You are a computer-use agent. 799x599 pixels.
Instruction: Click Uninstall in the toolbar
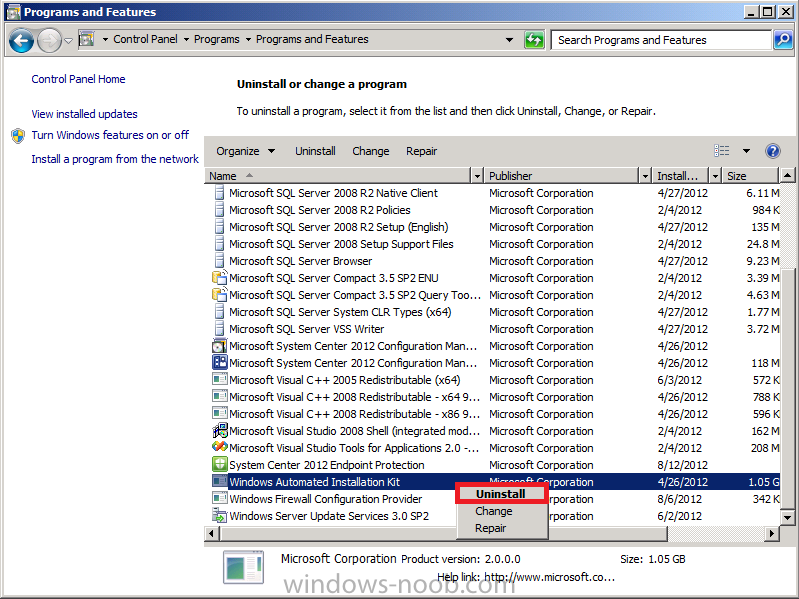coord(315,151)
